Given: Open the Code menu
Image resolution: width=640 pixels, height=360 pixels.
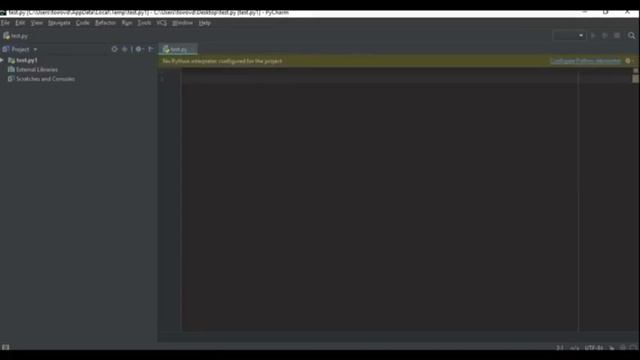Looking at the screenshot, I should pos(82,23).
